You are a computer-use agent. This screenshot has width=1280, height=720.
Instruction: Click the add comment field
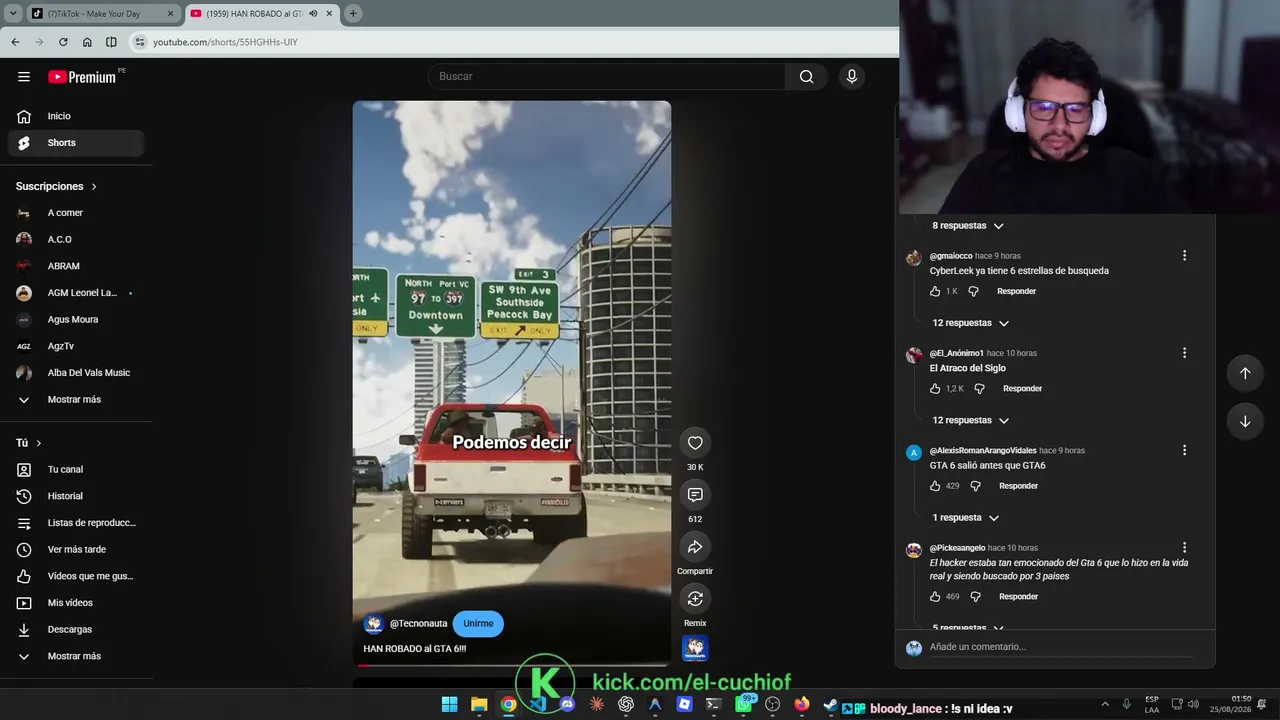(1060, 647)
